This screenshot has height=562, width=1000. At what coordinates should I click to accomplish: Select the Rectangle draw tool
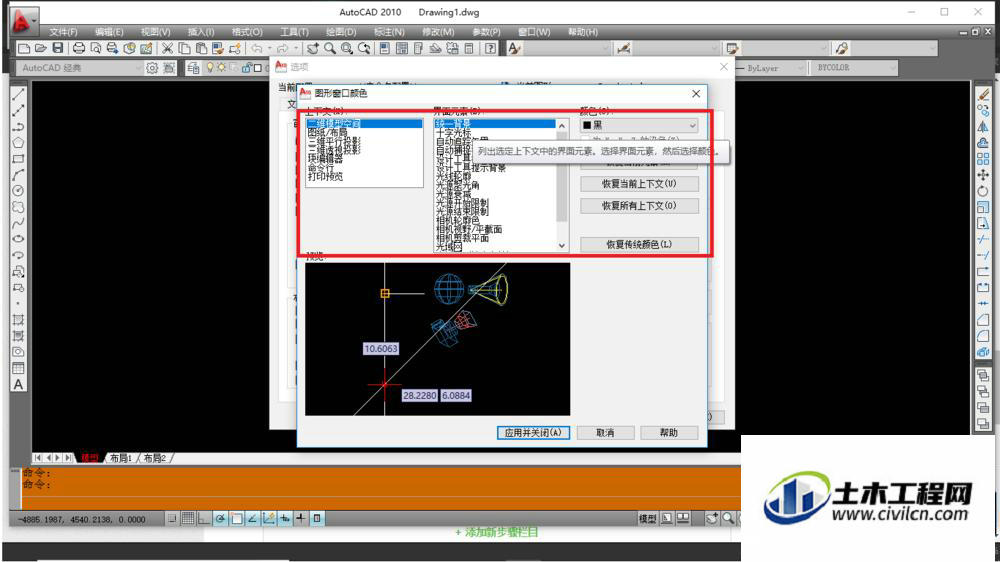click(x=18, y=159)
